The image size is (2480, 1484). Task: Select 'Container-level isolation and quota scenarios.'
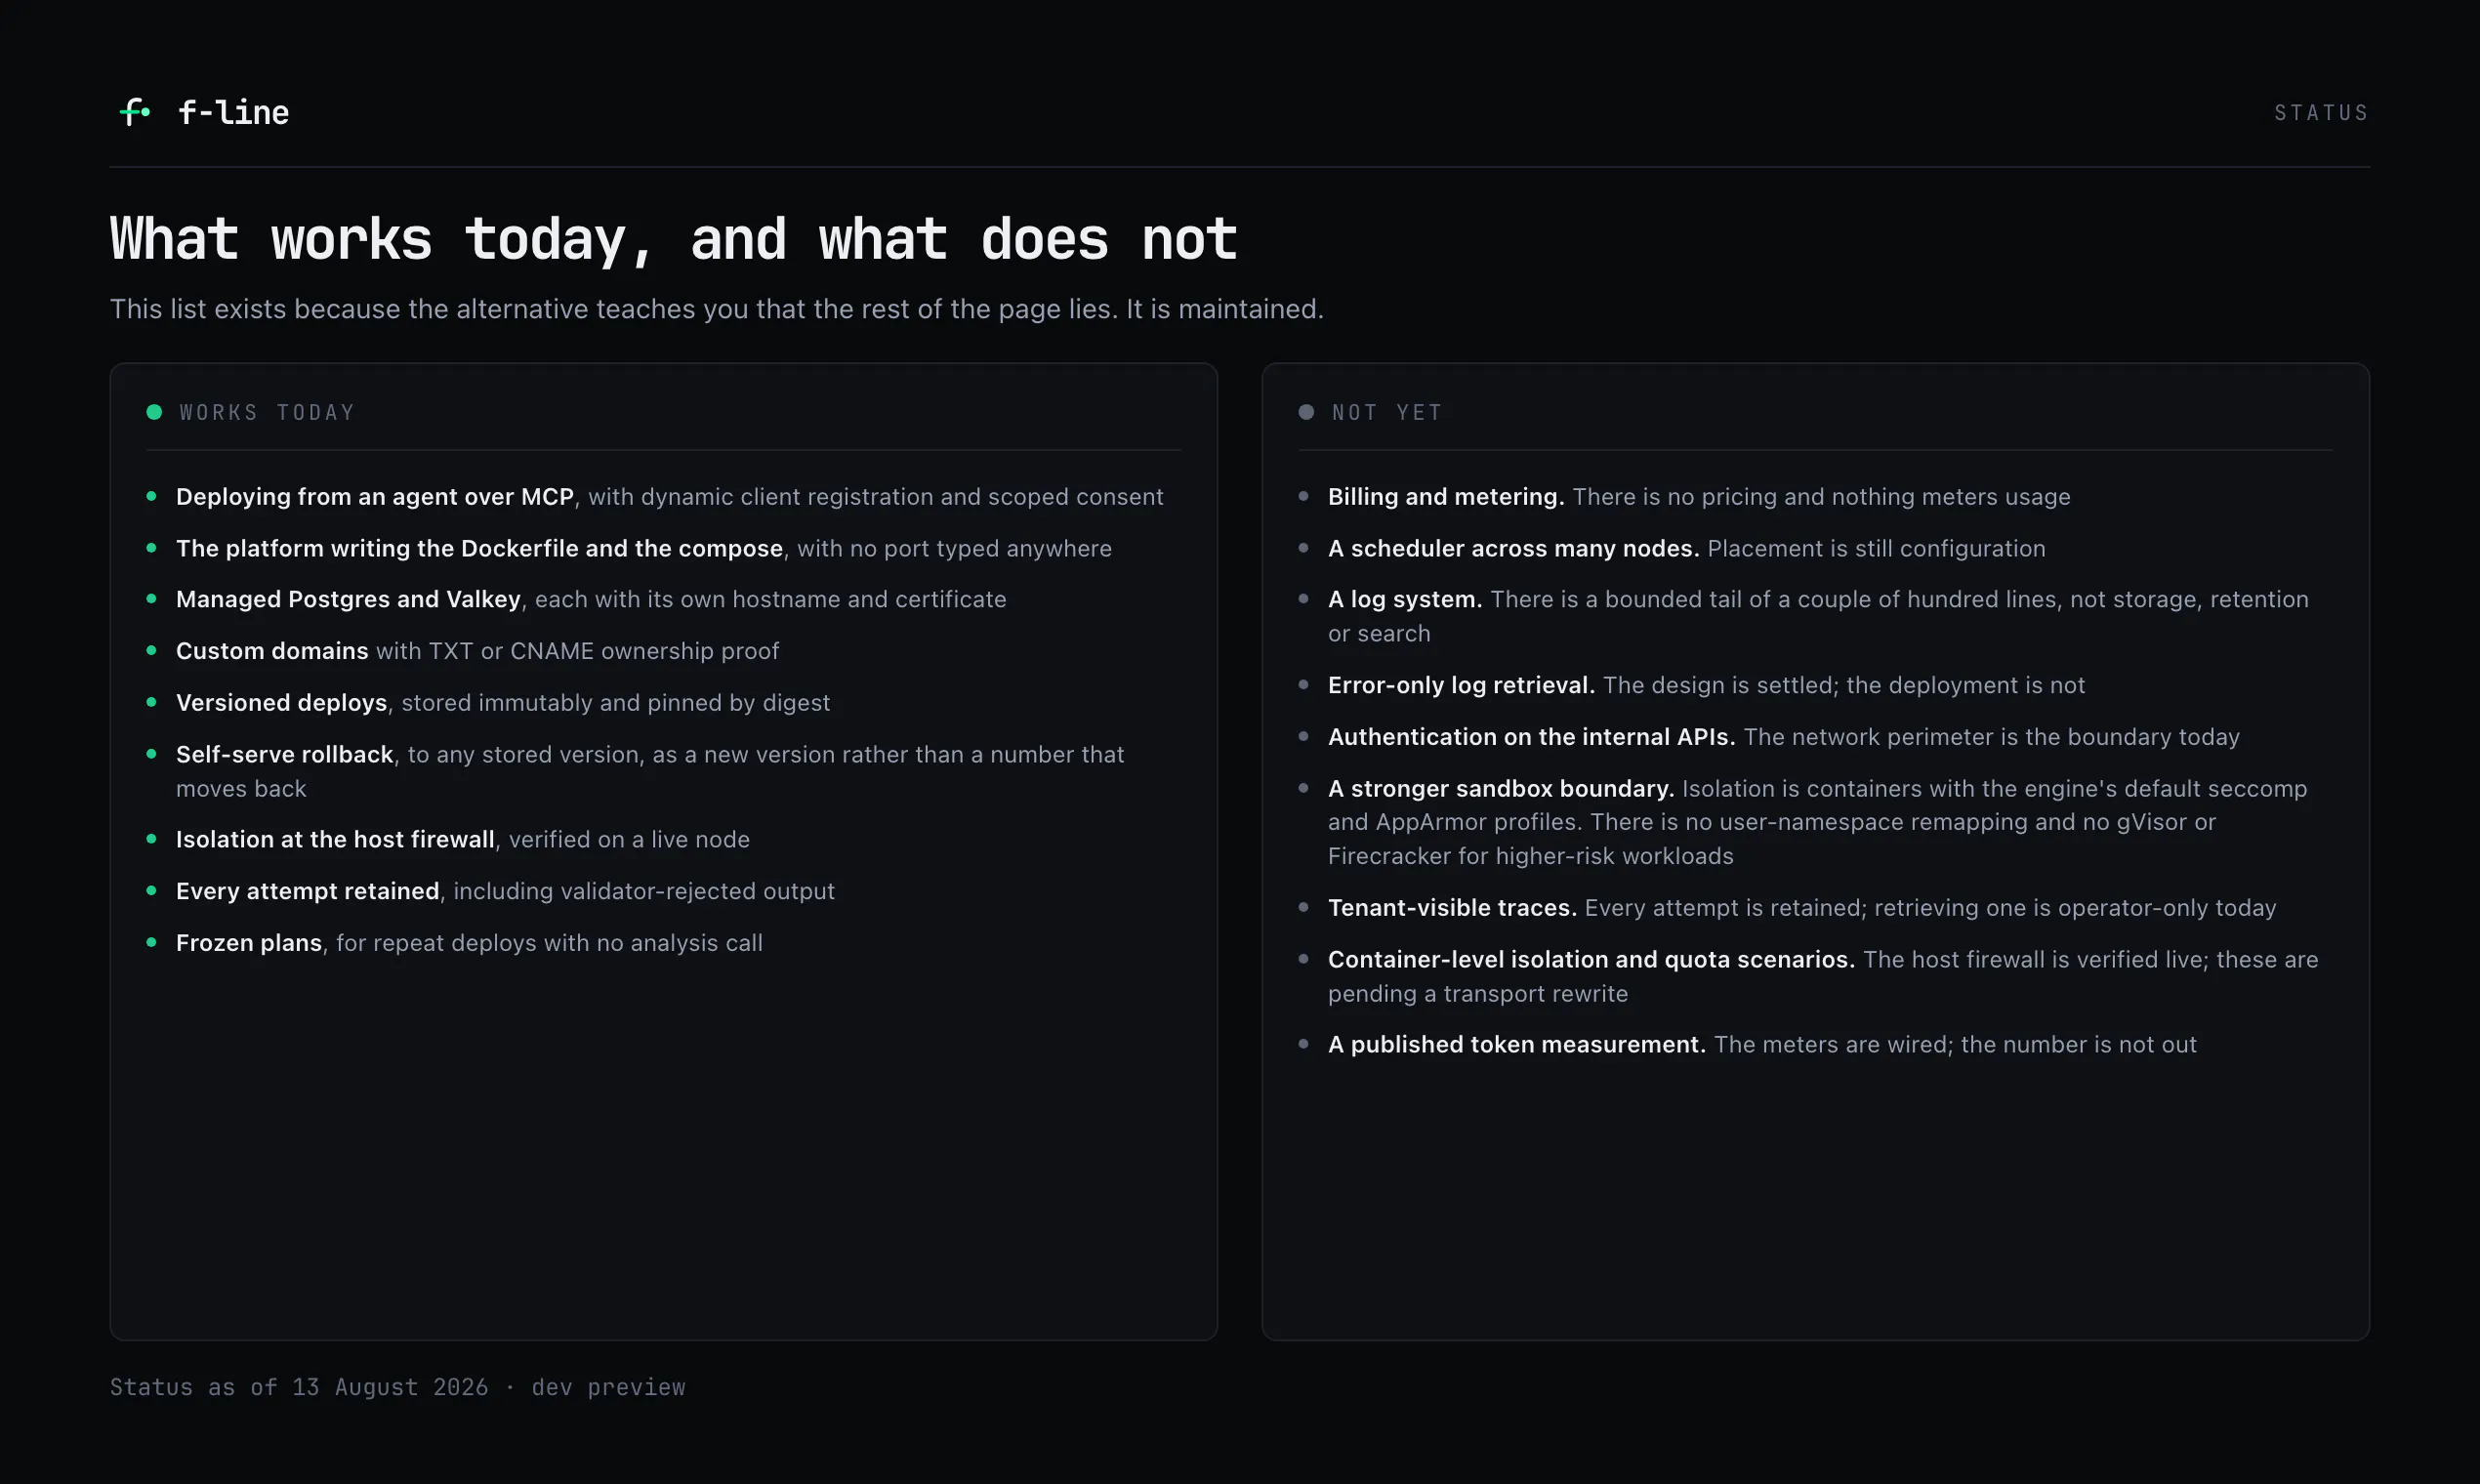[1592, 960]
